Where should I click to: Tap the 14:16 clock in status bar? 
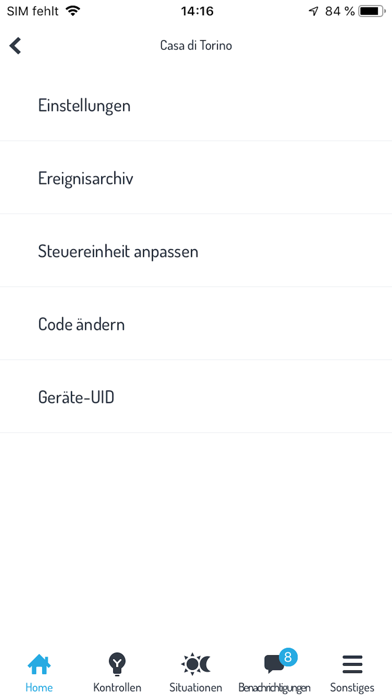pos(197,11)
